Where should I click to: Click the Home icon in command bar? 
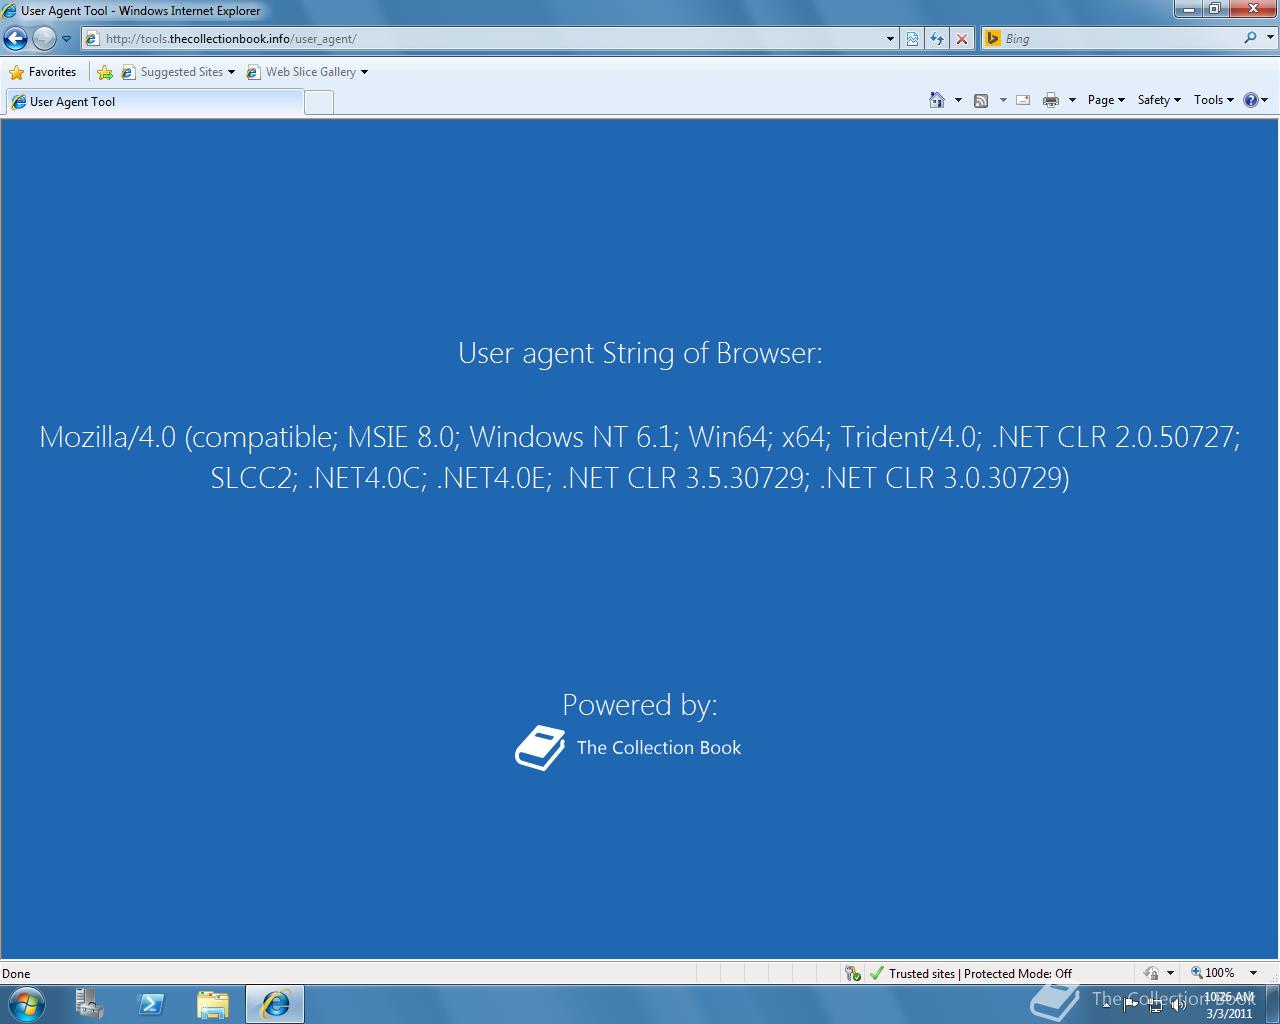point(937,100)
